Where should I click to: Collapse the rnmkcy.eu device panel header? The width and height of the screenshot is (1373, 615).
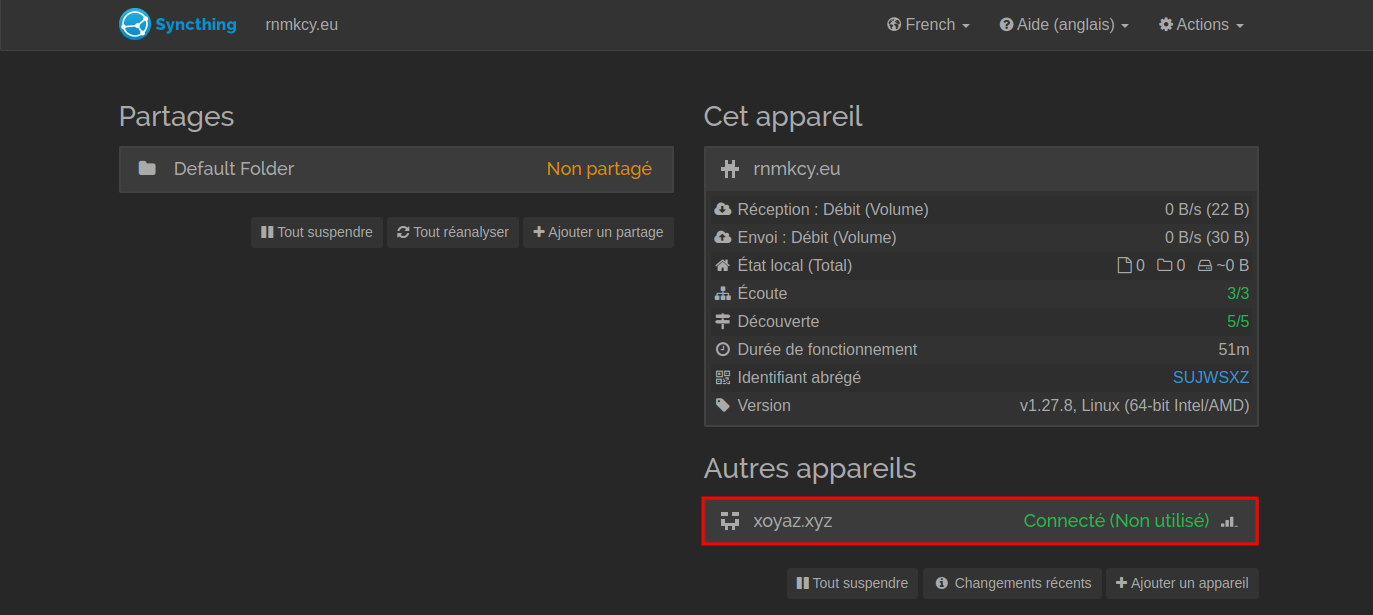click(980, 169)
